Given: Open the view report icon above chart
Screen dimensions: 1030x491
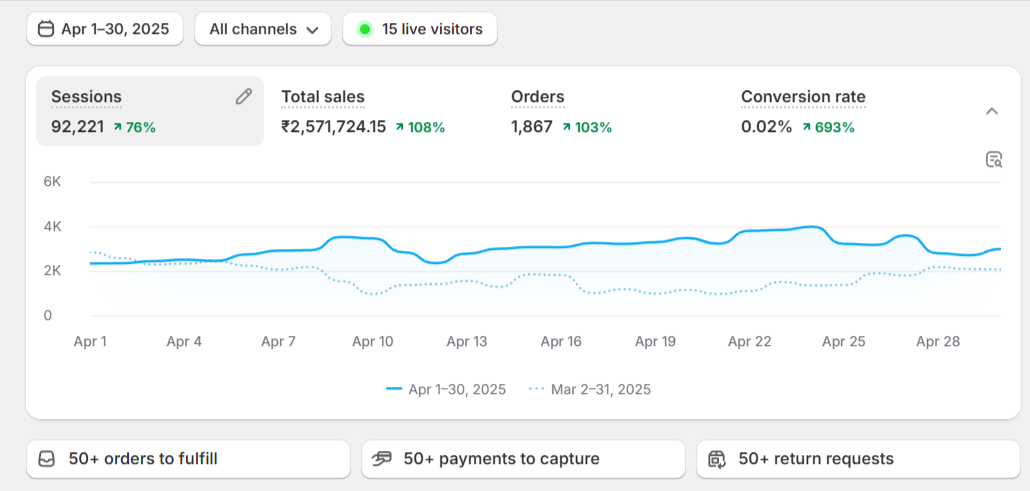Looking at the screenshot, I should pyautogui.click(x=994, y=159).
